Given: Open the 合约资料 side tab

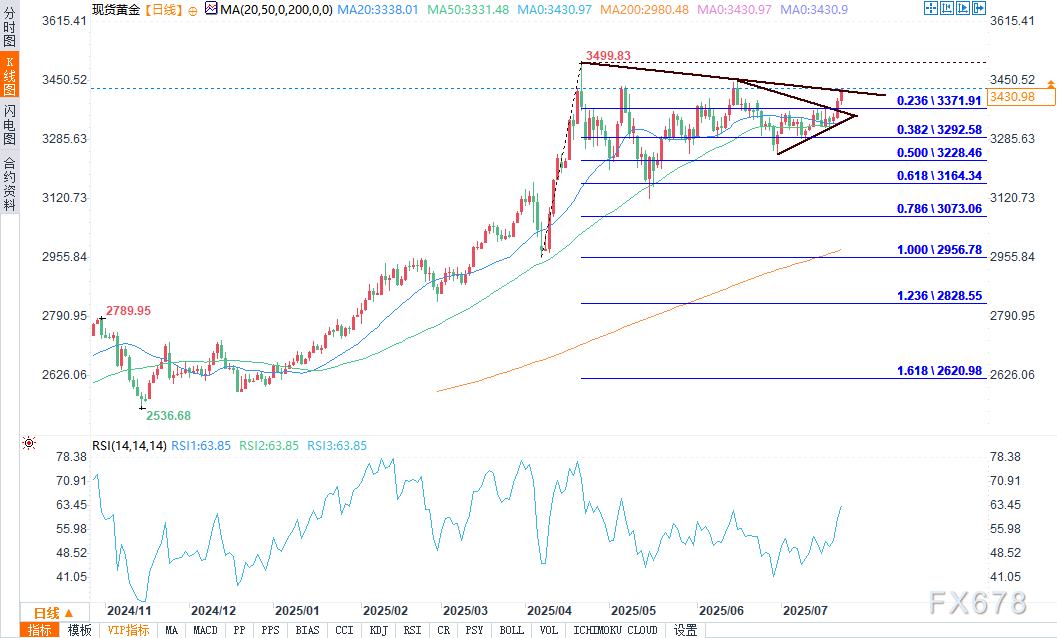Looking at the screenshot, I should 9,183.
